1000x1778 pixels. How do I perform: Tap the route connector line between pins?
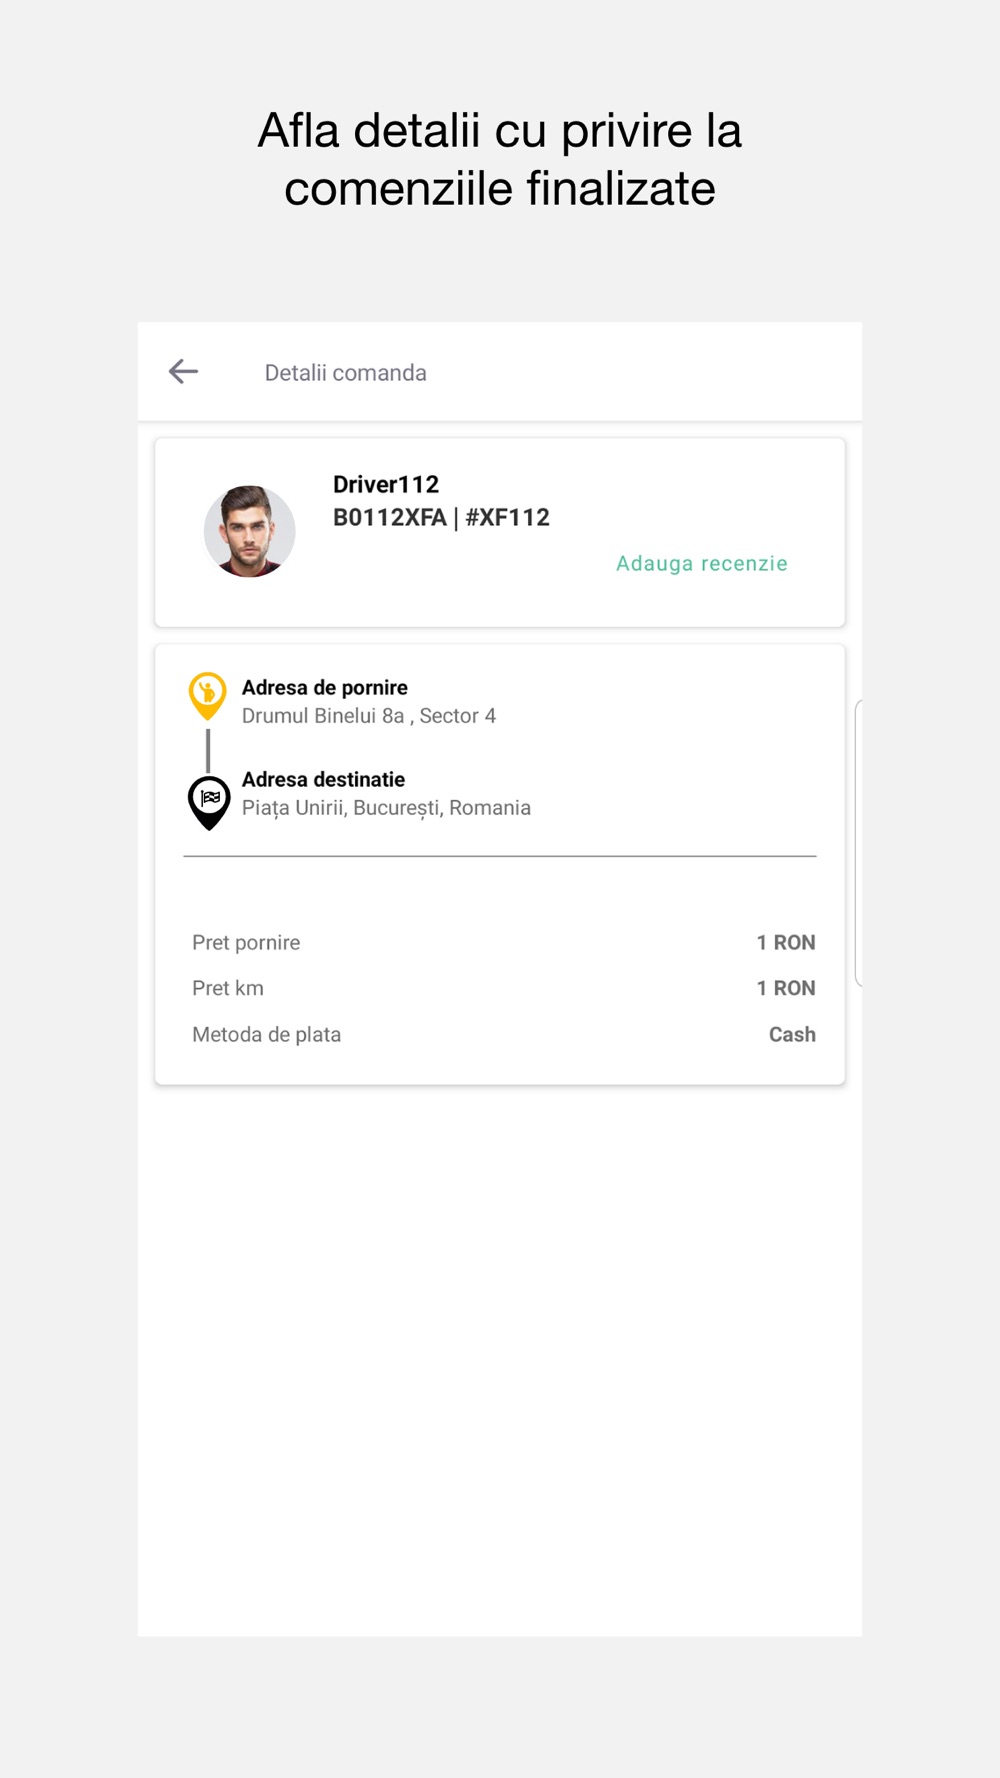pos(208,750)
